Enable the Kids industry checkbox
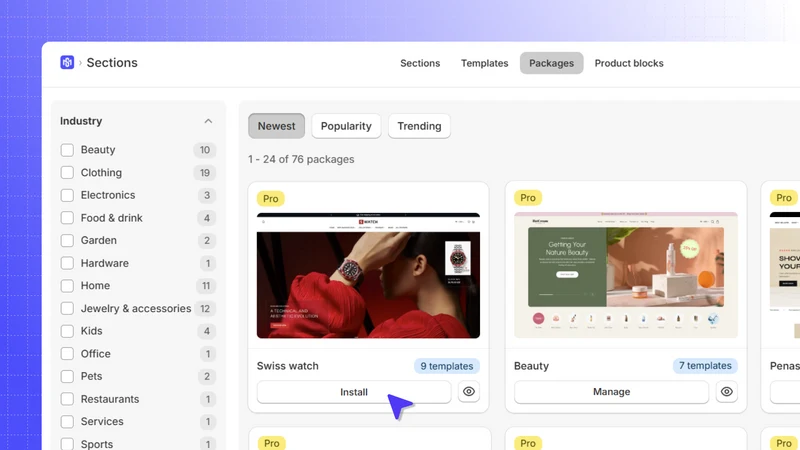Image resolution: width=800 pixels, height=450 pixels. click(67, 331)
